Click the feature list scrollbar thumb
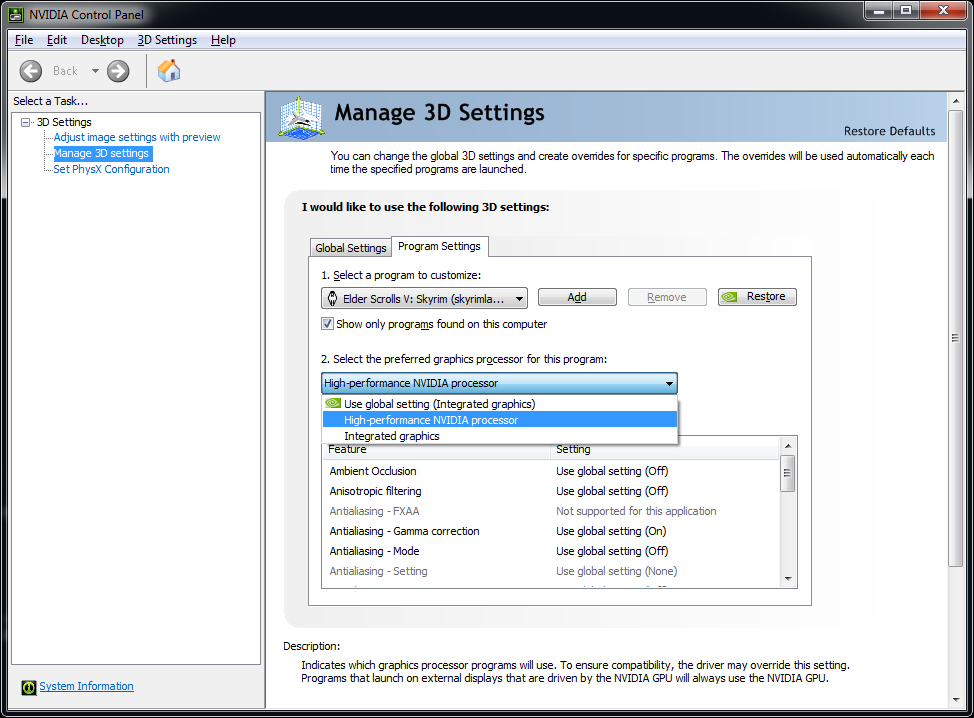Viewport: 974px width, 718px height. point(788,473)
